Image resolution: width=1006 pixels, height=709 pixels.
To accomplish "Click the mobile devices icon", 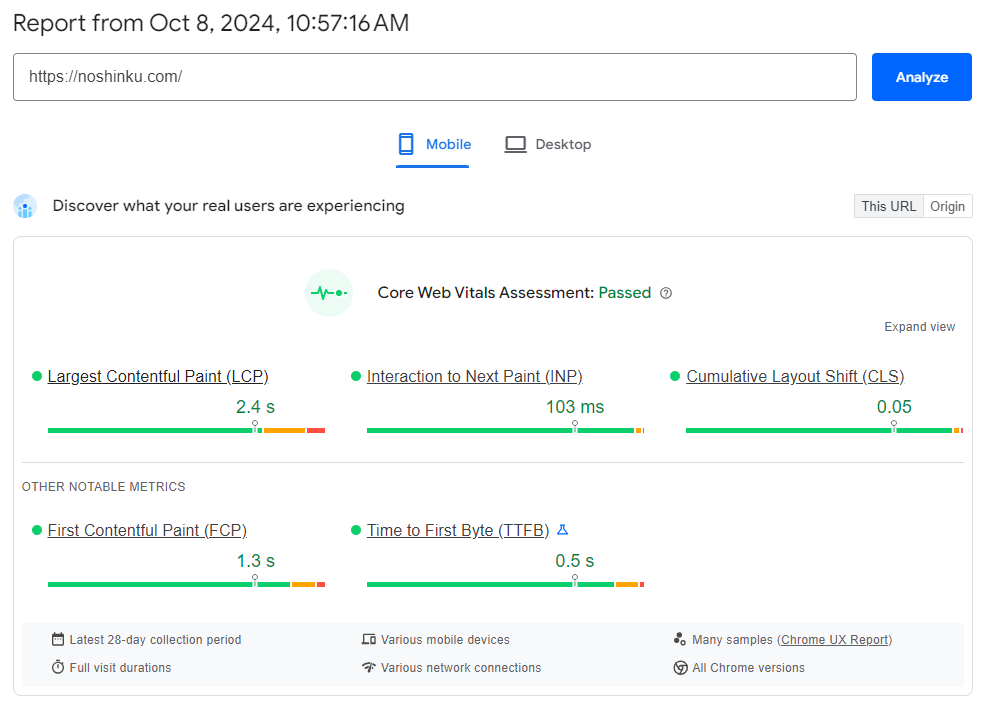I will click(x=369, y=639).
